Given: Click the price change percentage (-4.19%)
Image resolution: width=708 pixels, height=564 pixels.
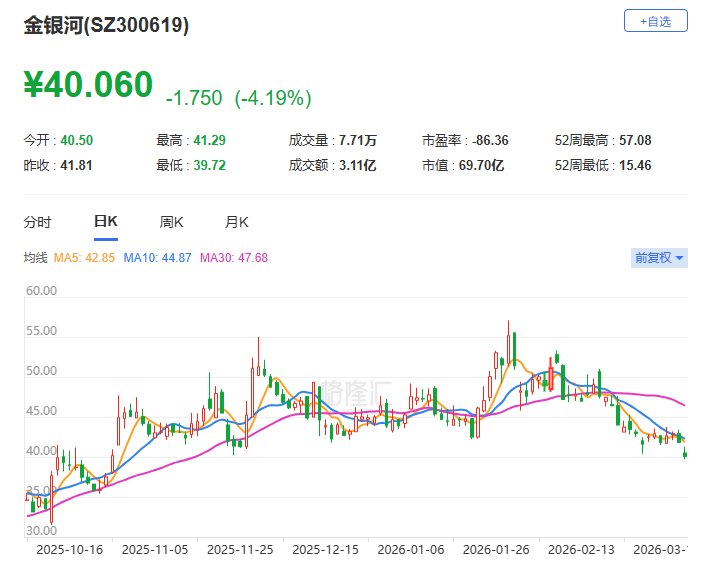Looking at the screenshot, I should point(272,98).
